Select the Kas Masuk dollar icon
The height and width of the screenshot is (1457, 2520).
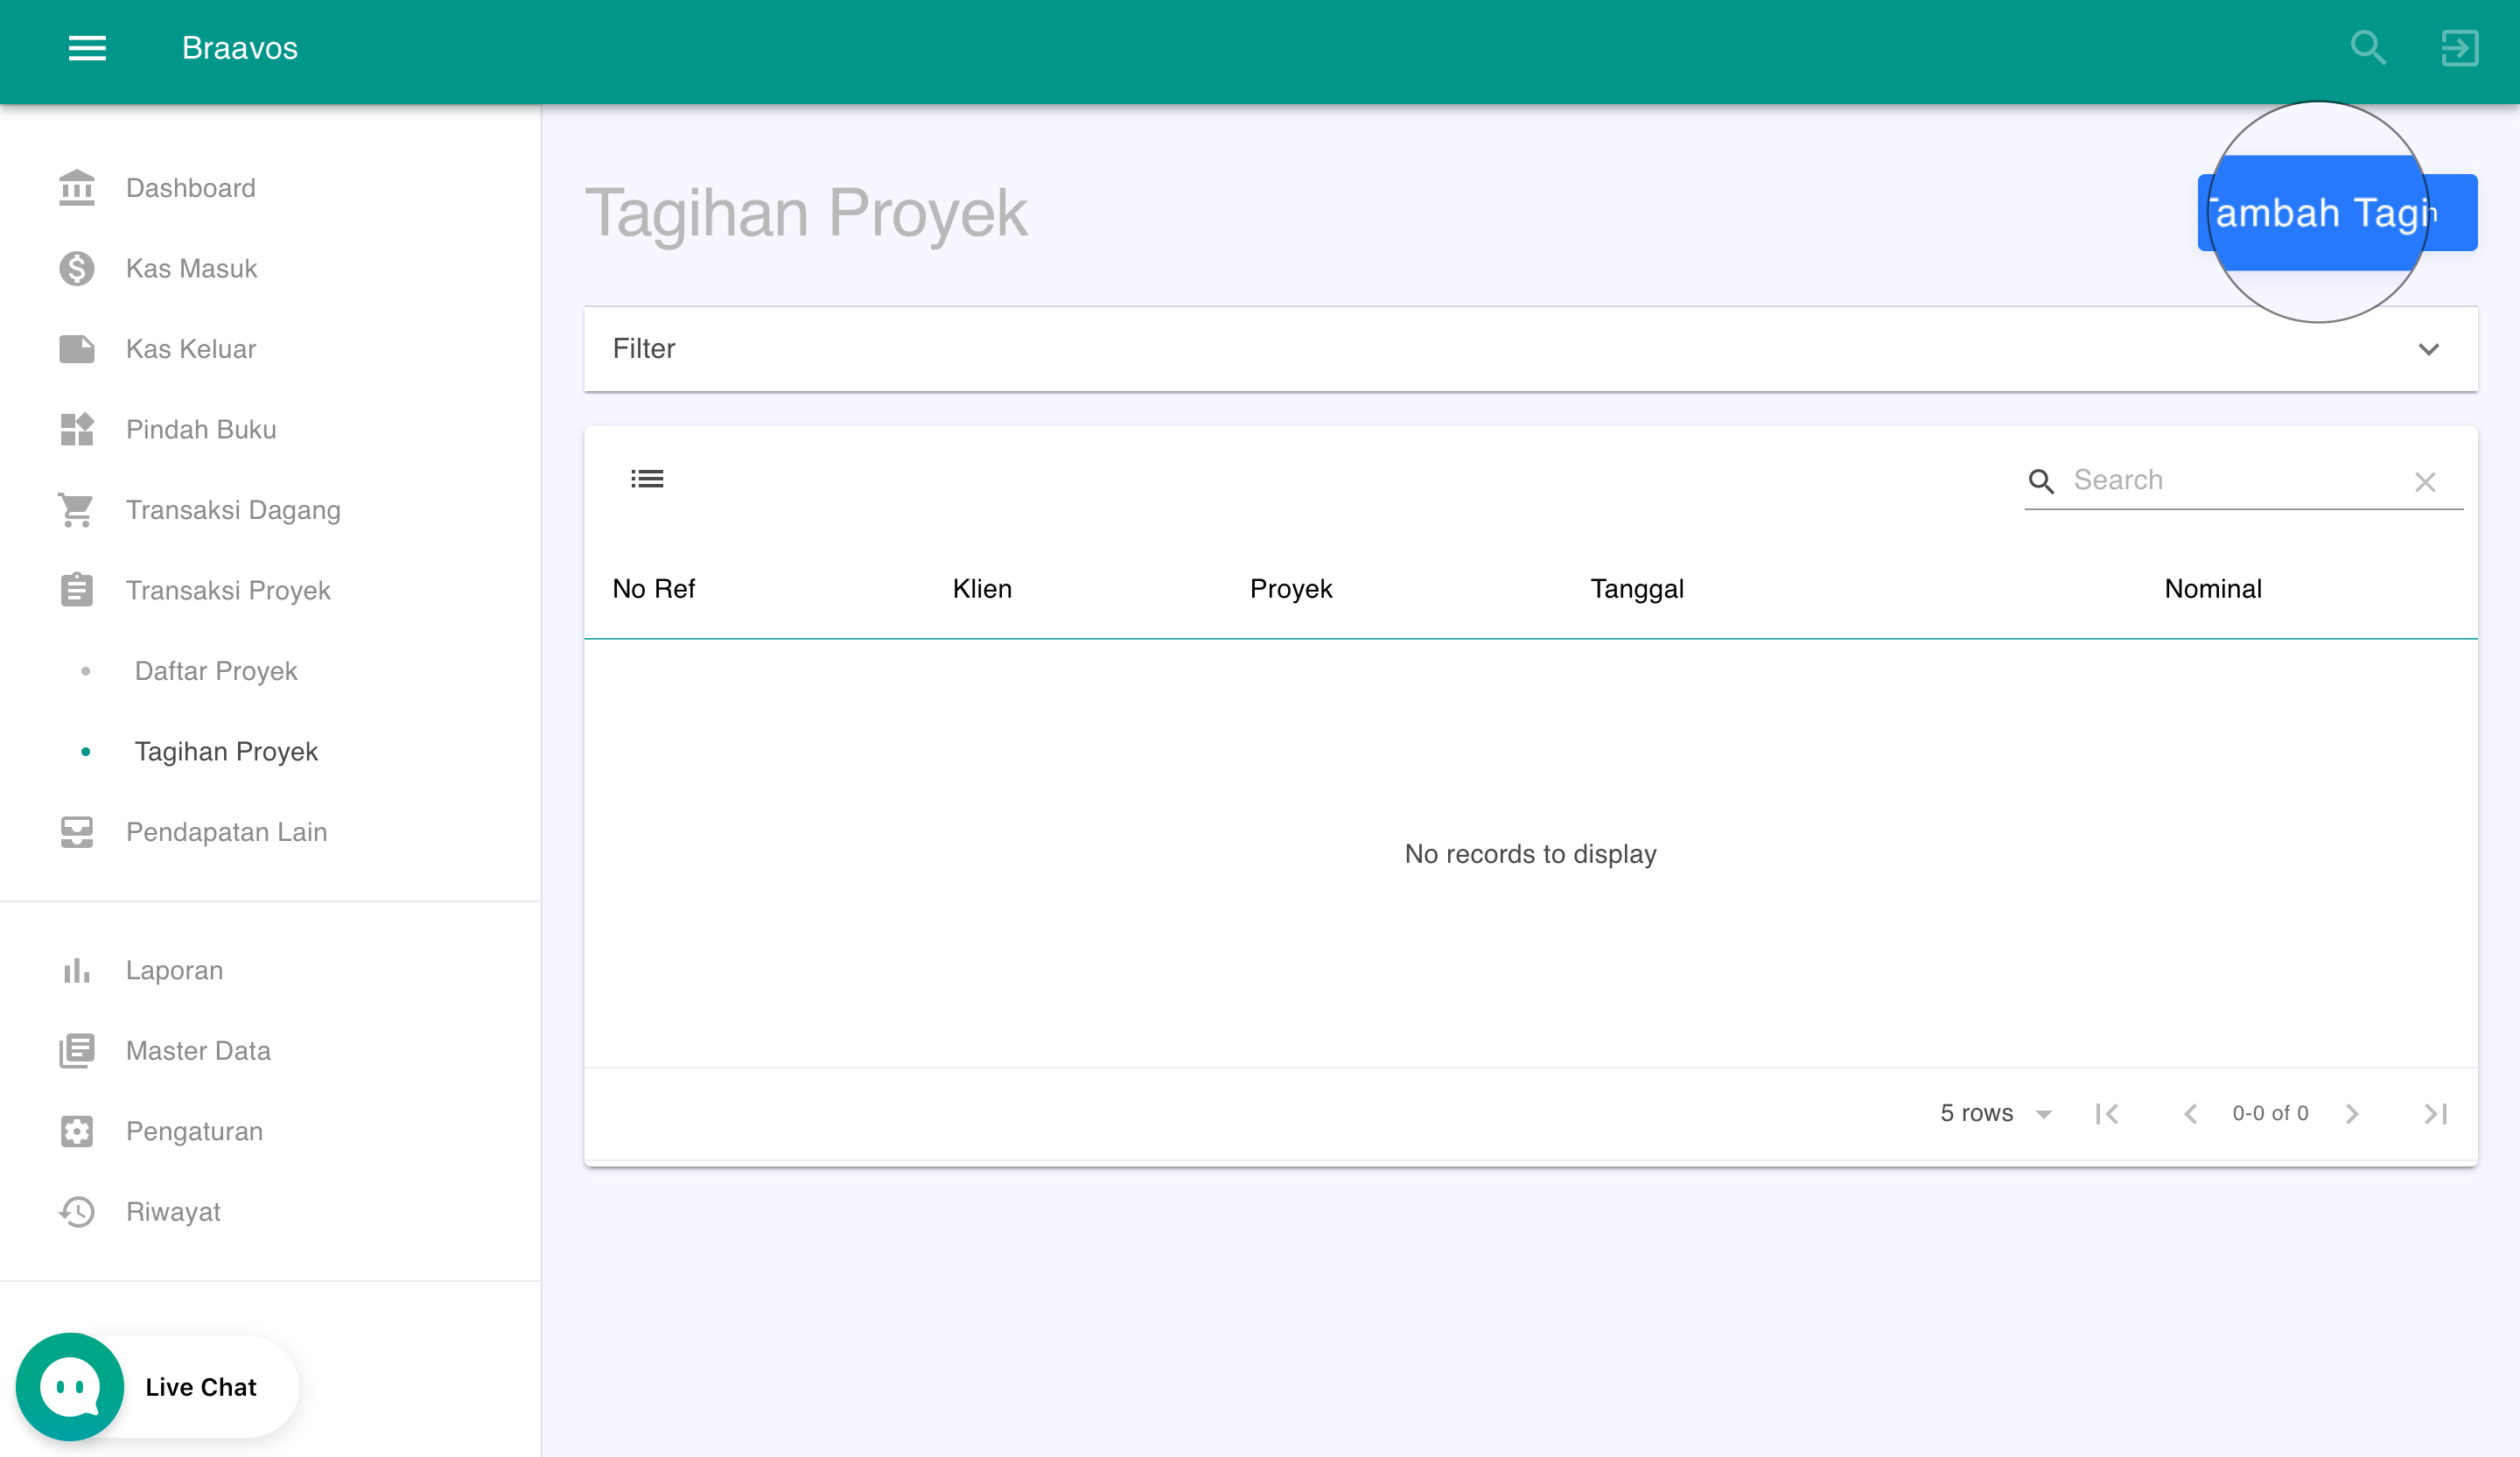(75, 268)
